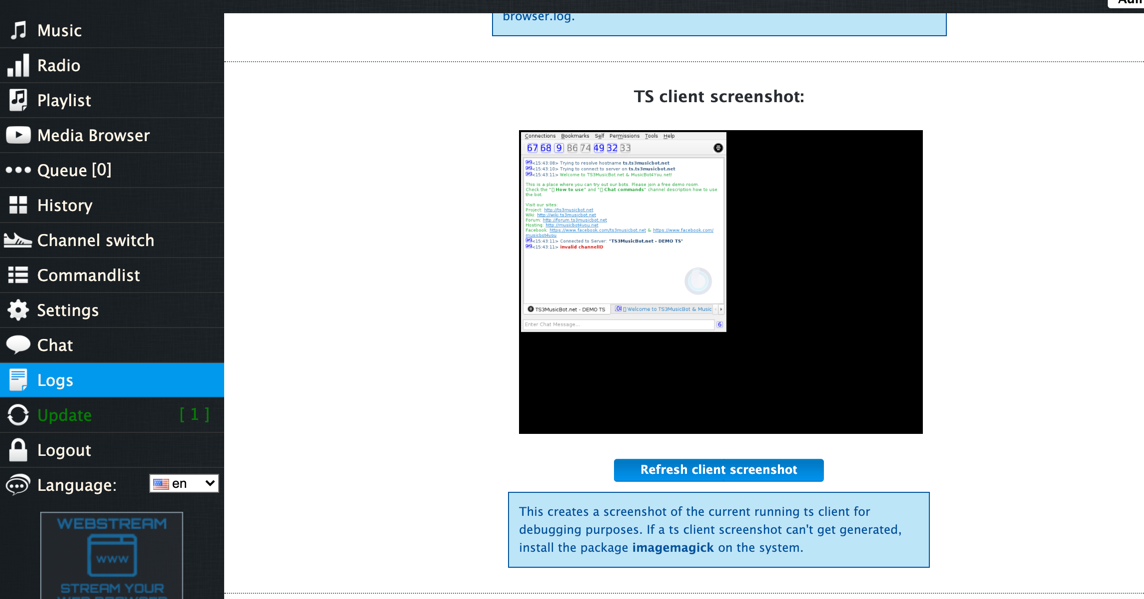Open the Playlist icon
Image resolution: width=1144 pixels, height=599 pixels.
point(16,100)
